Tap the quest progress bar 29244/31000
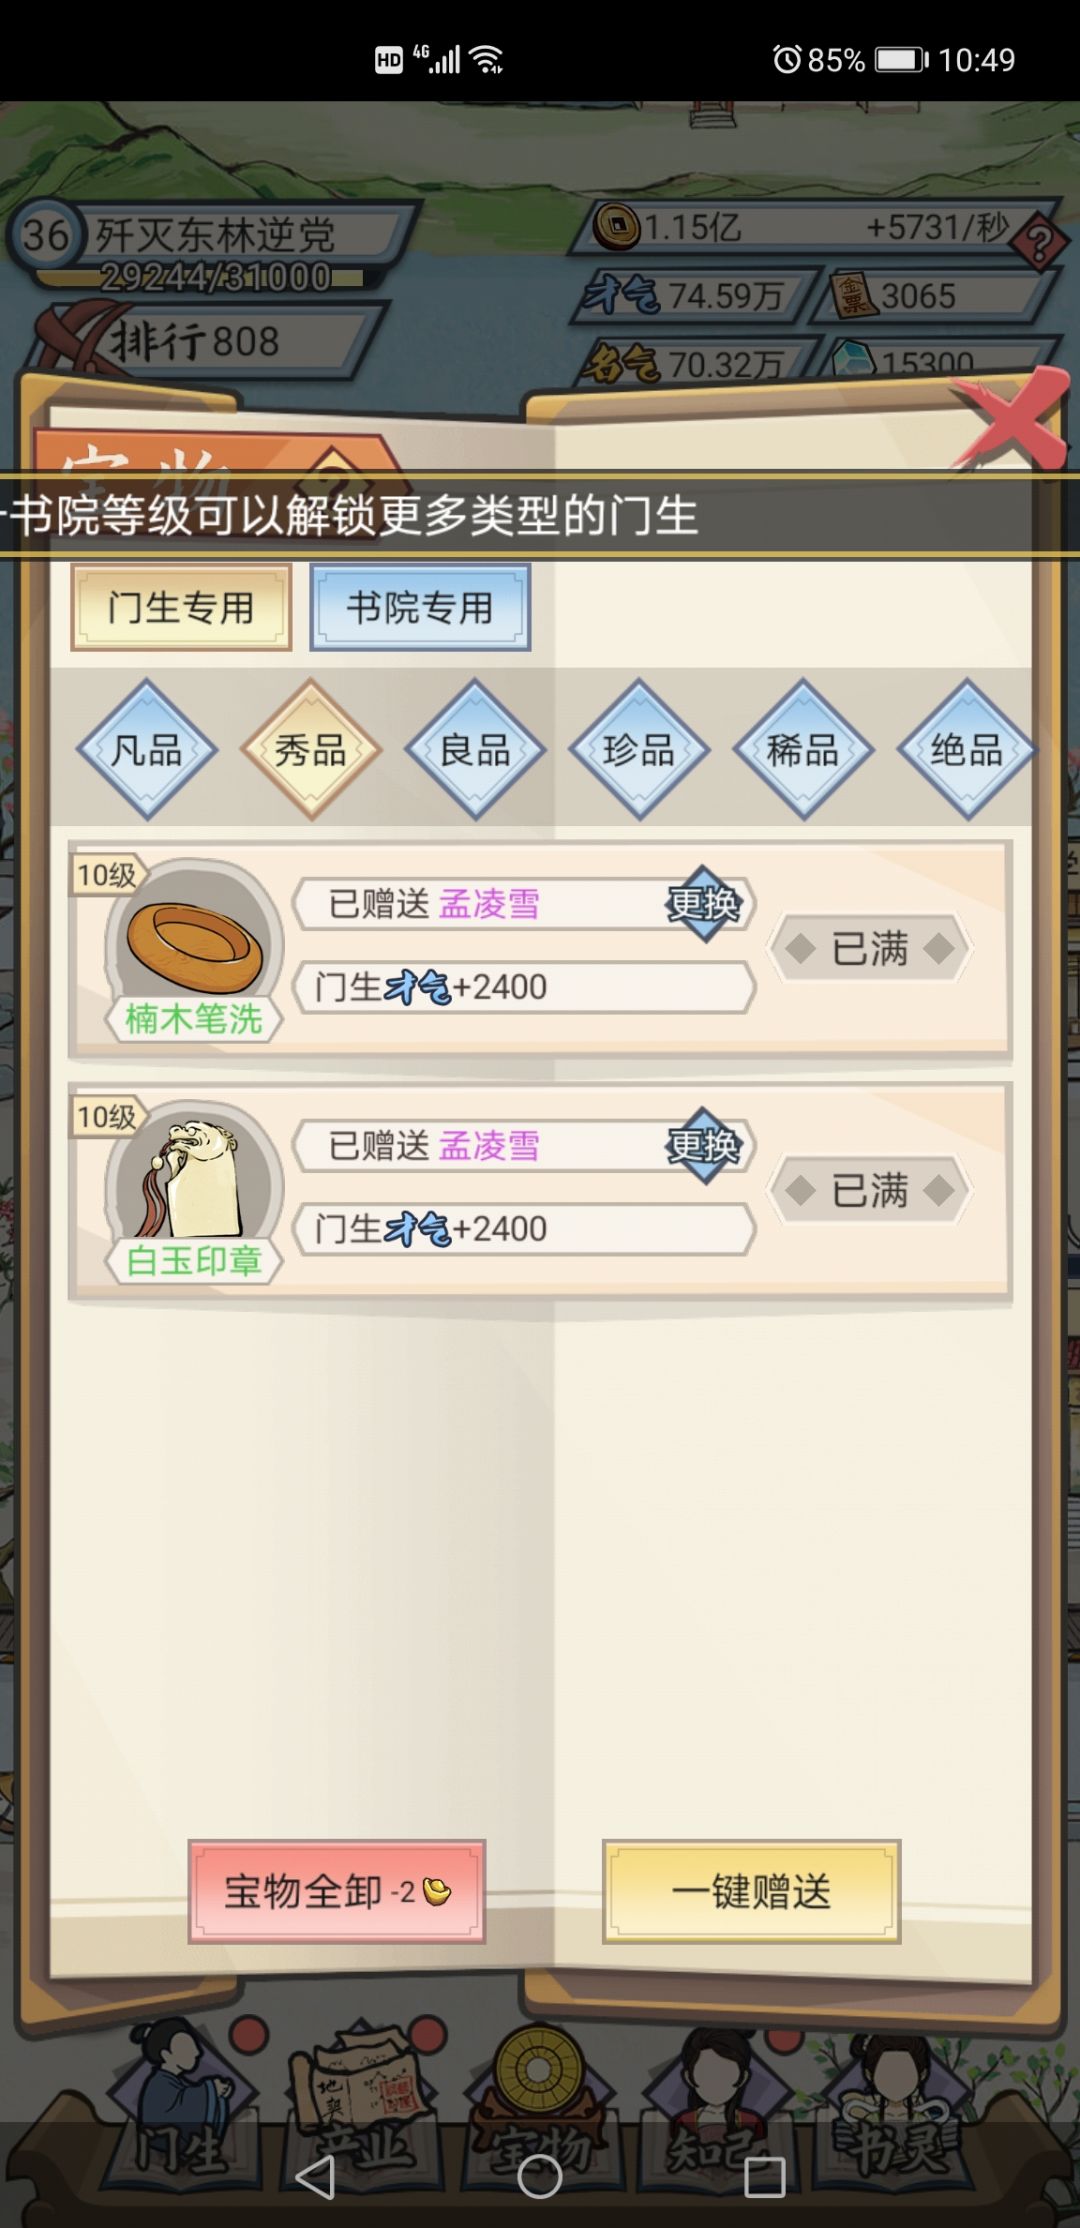 coord(215,277)
